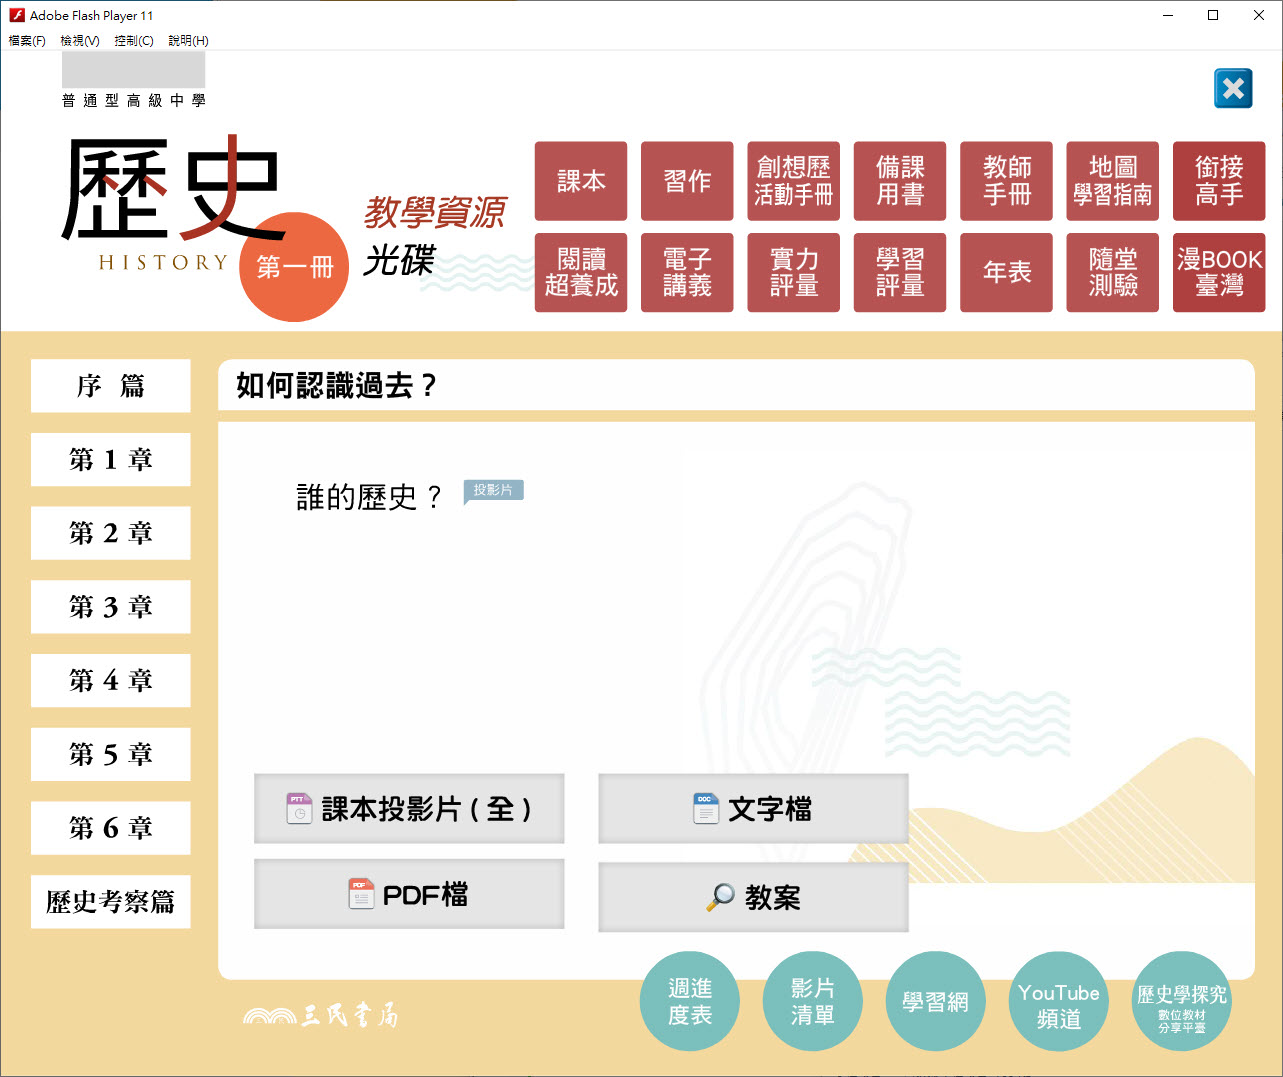The height and width of the screenshot is (1077, 1283).
Task: Switch to 第 3 章 chapter
Action: [111, 607]
